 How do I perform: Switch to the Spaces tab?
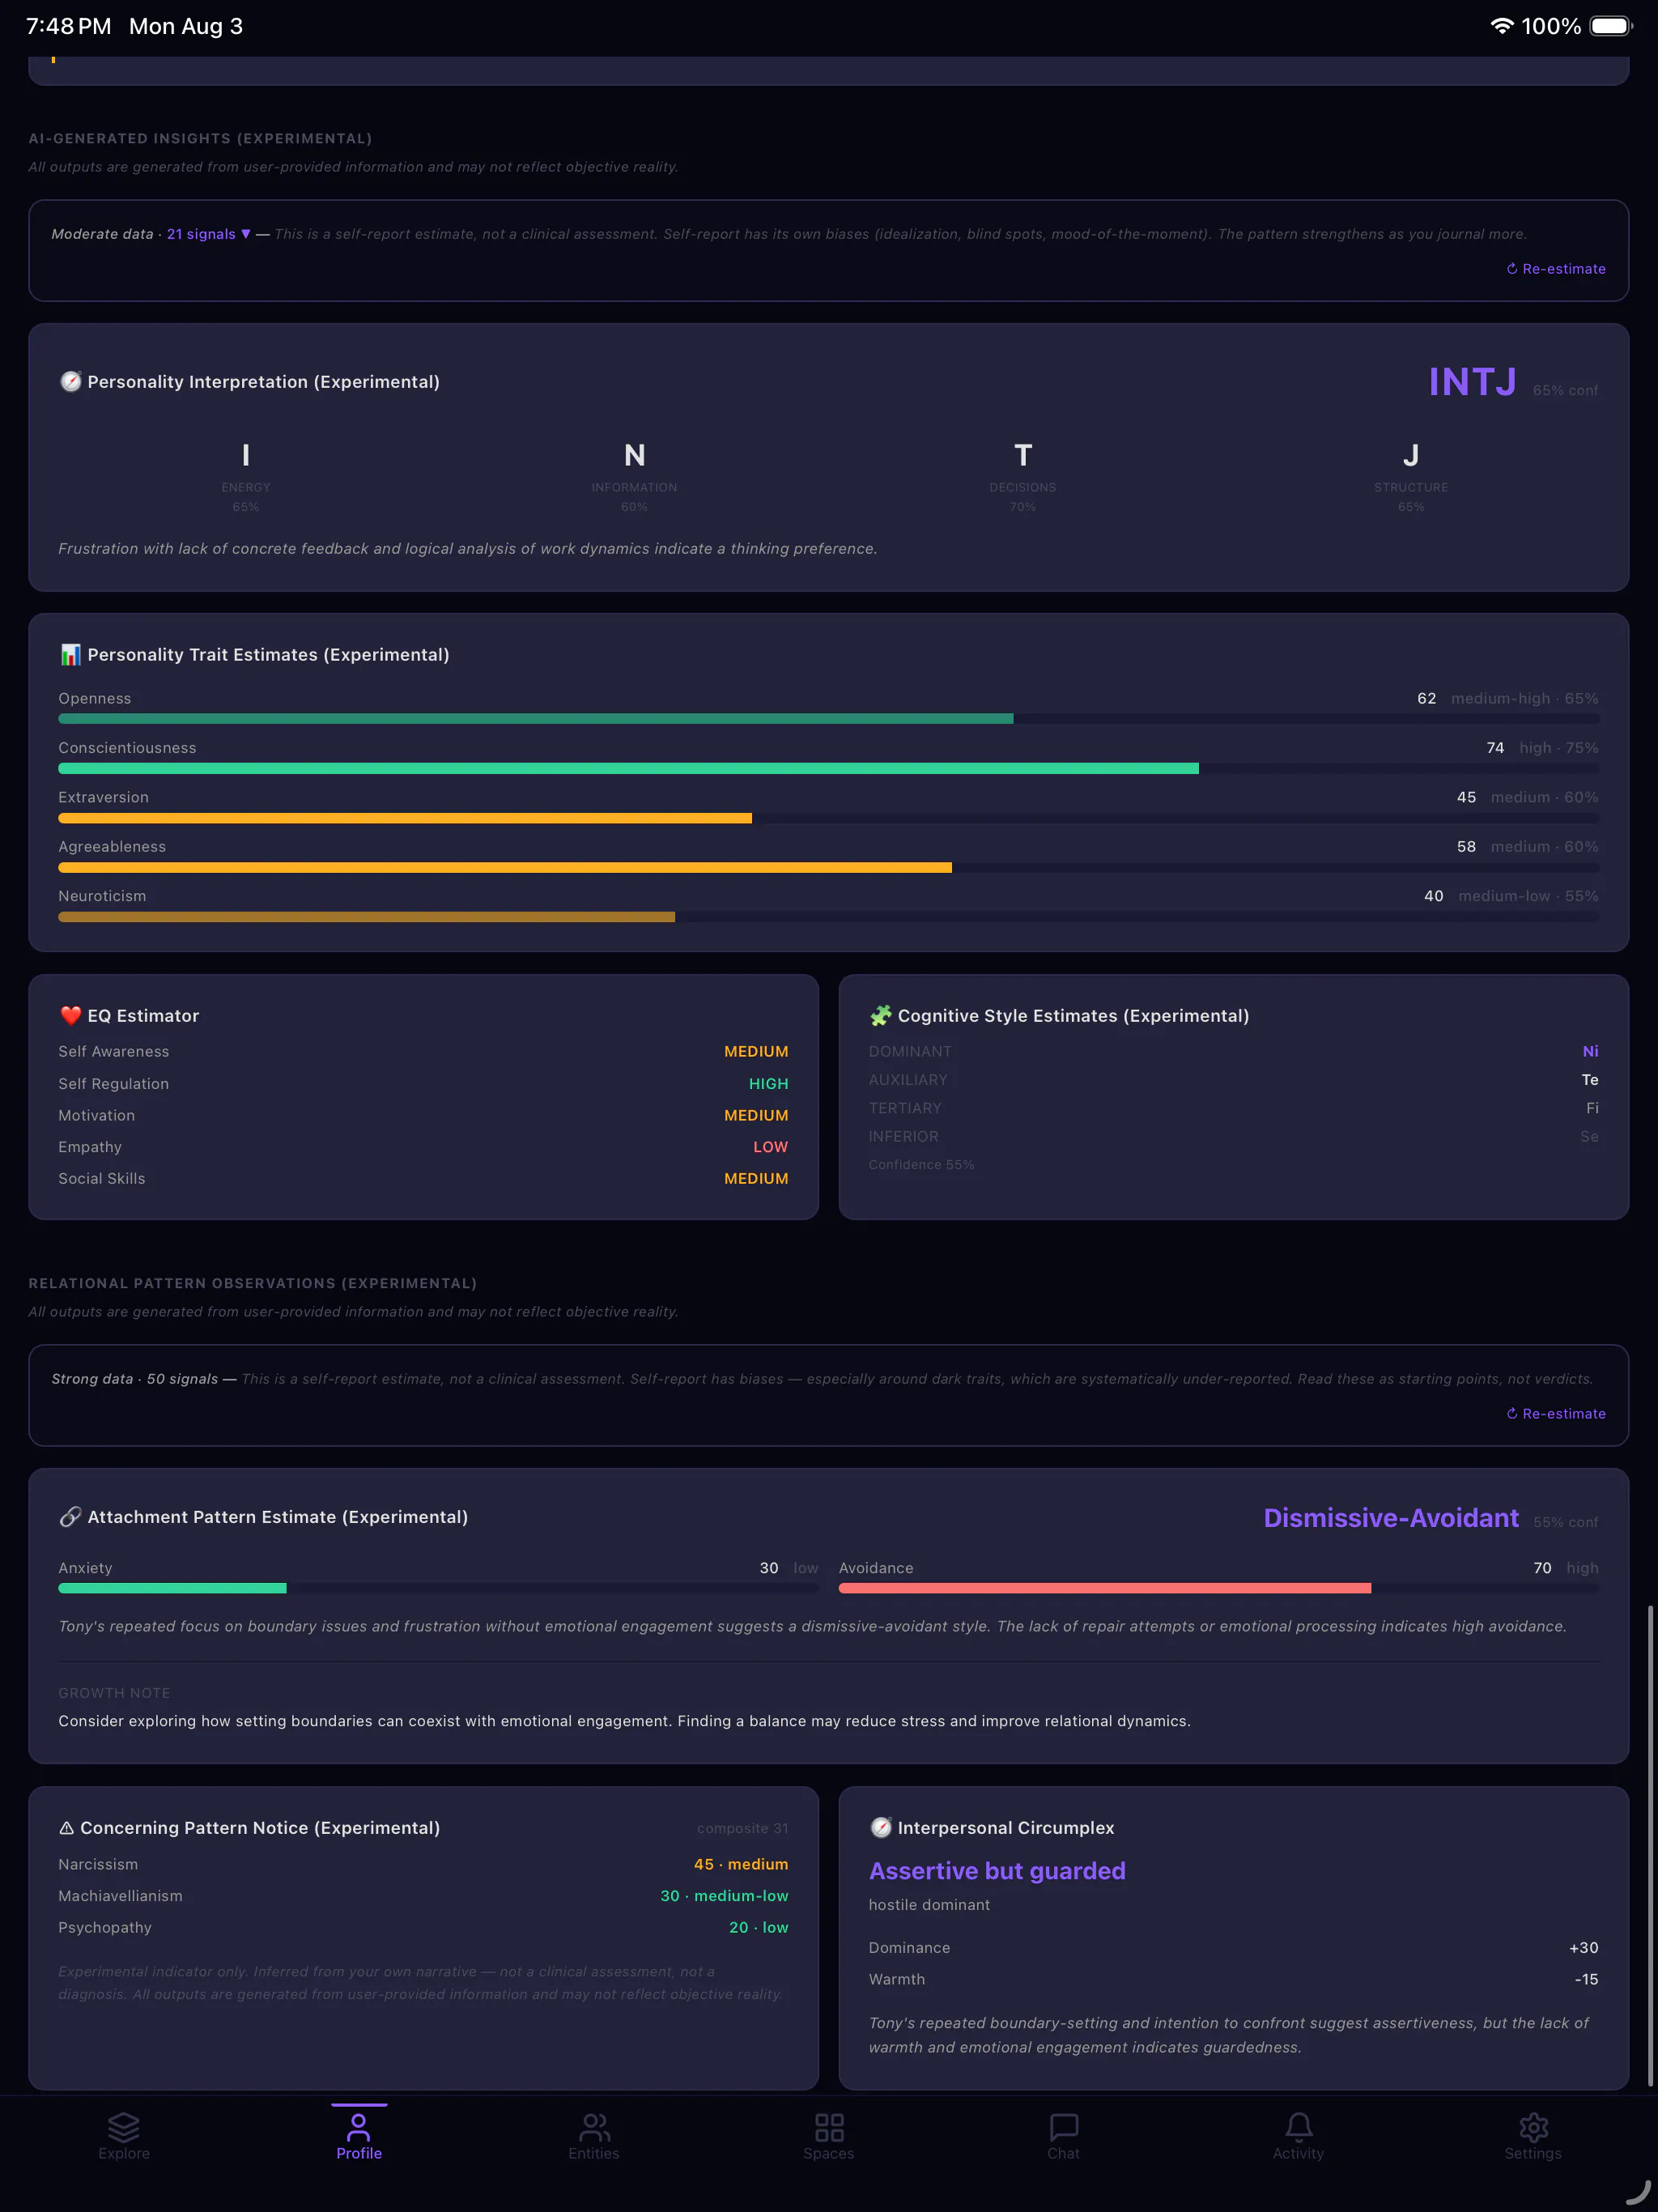click(x=829, y=2136)
